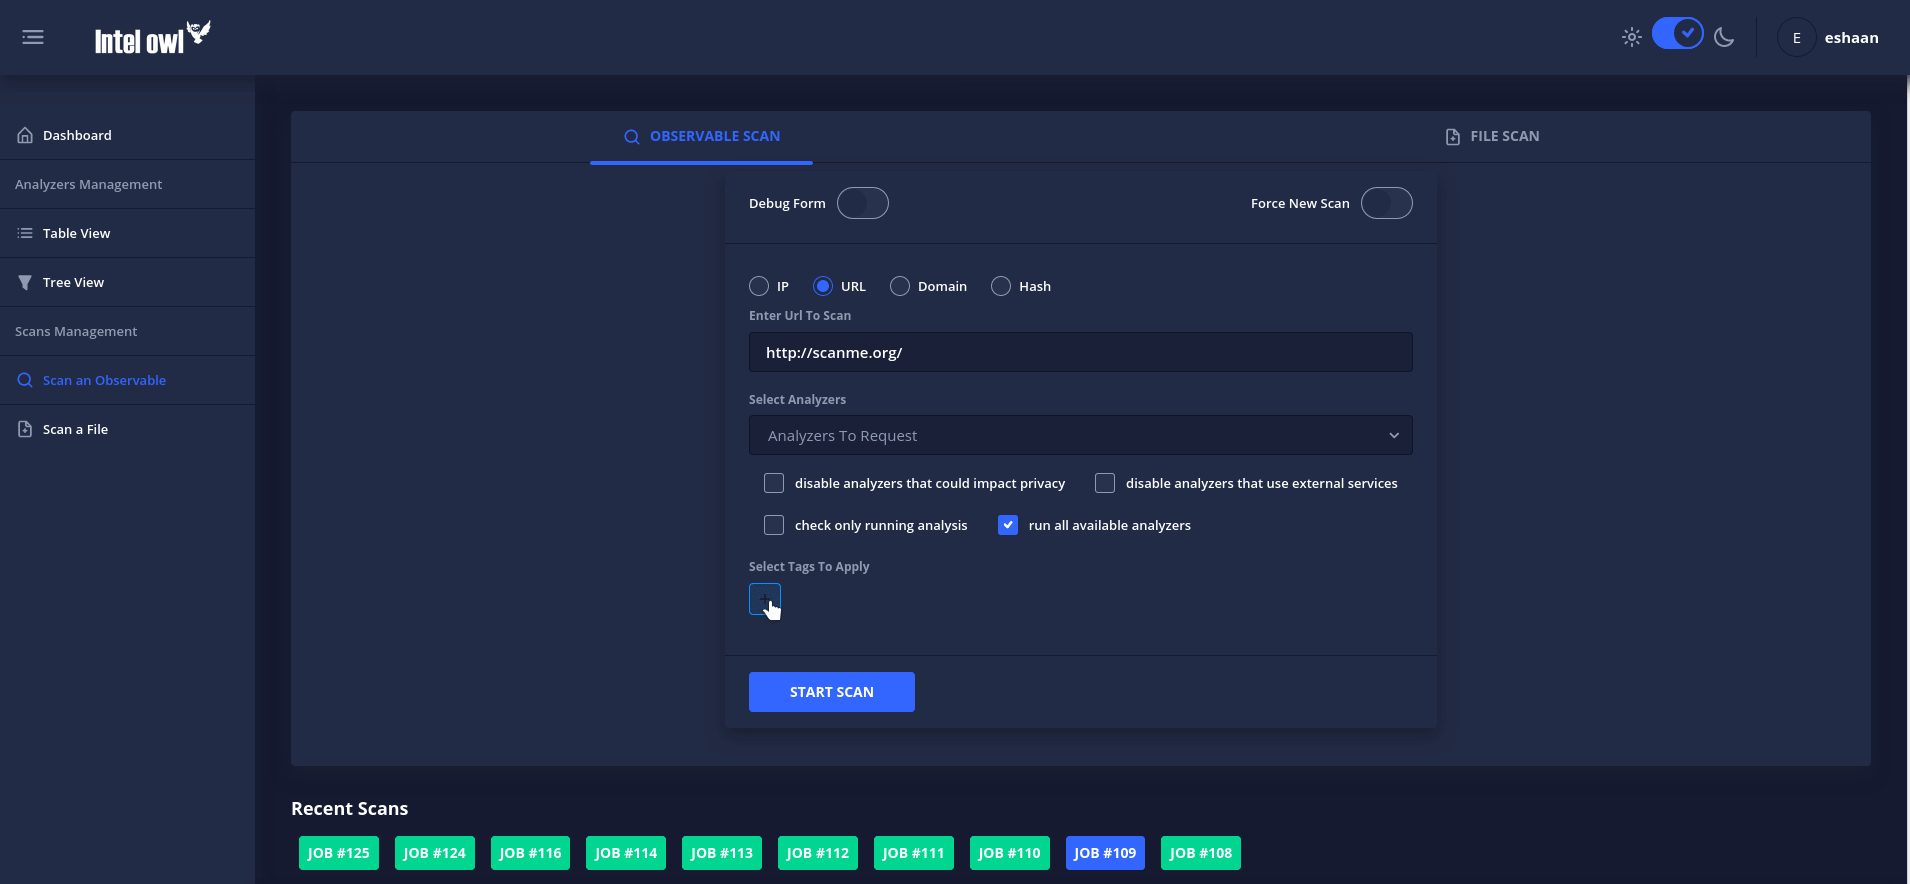Toggle the Debug Form switch
The width and height of the screenshot is (1910, 884).
(x=862, y=203)
